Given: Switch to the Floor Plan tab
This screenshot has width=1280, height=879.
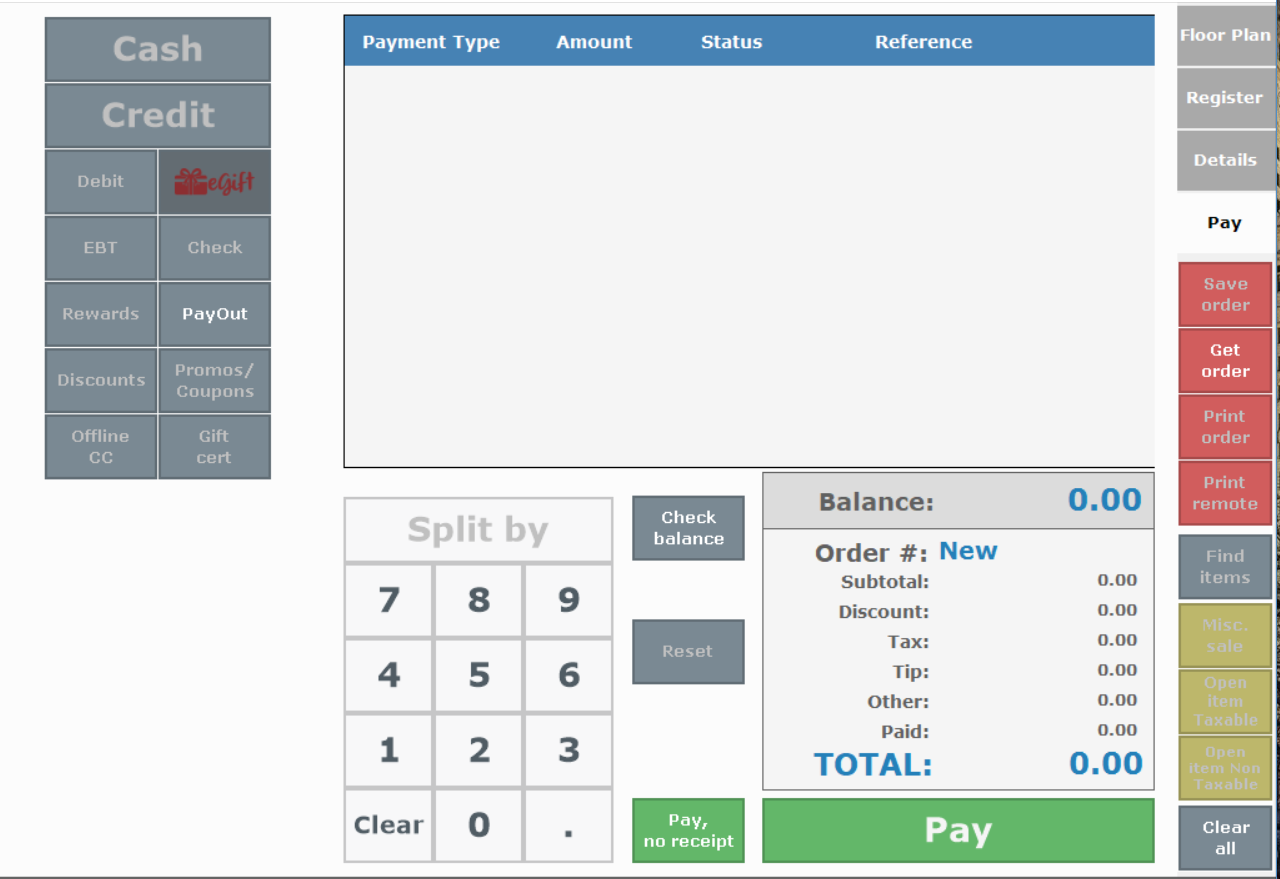Looking at the screenshot, I should point(1225,35).
